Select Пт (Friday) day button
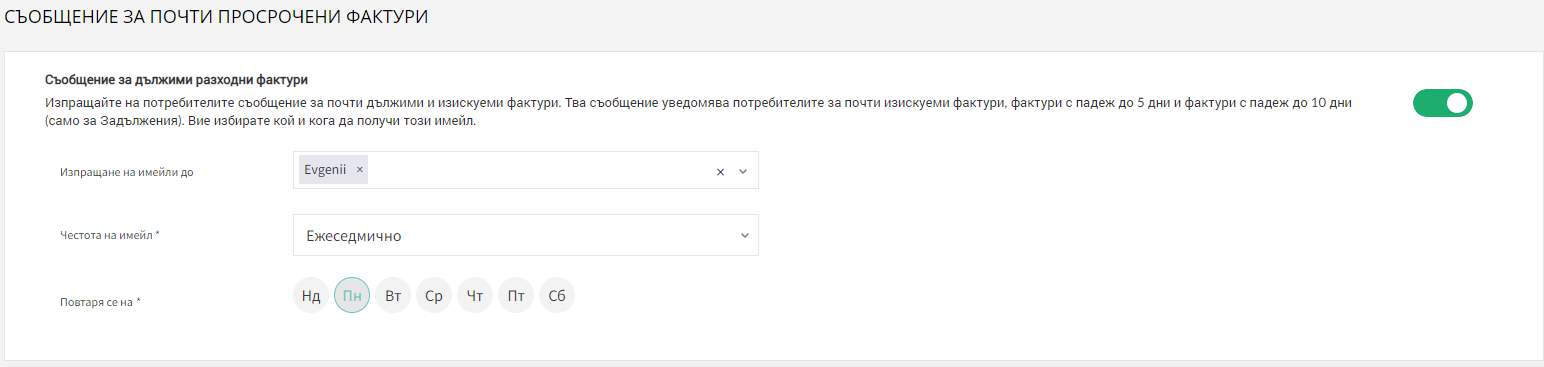1544x367 pixels. (x=516, y=296)
